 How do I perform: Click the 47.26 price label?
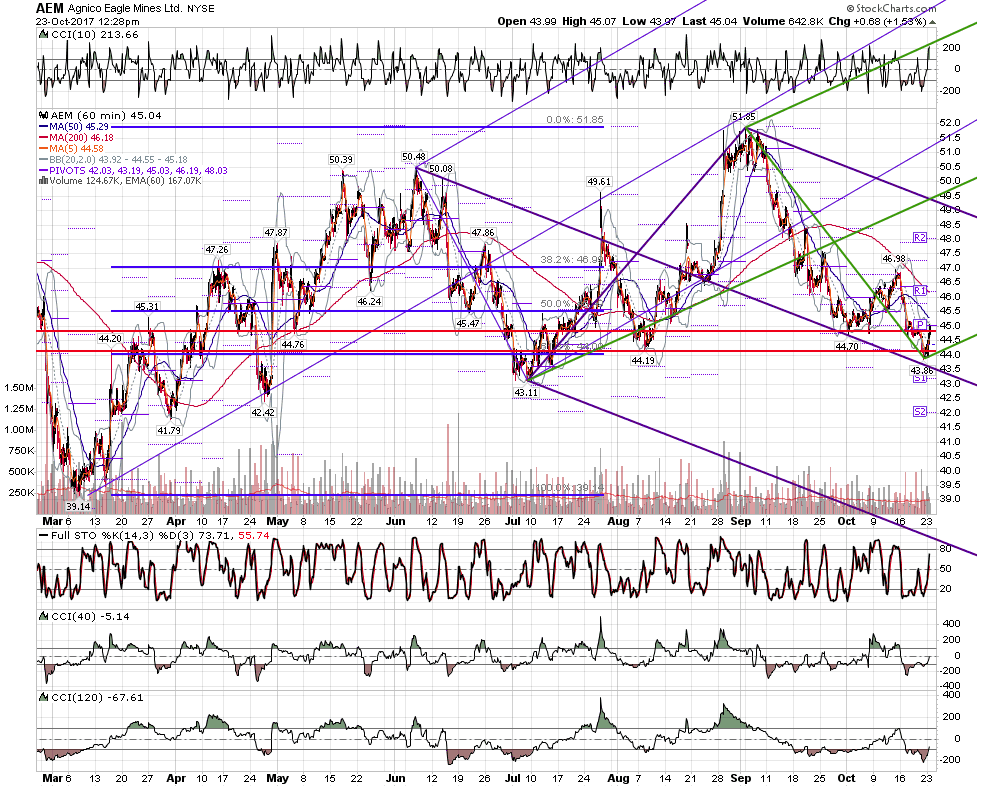pyautogui.click(x=217, y=250)
